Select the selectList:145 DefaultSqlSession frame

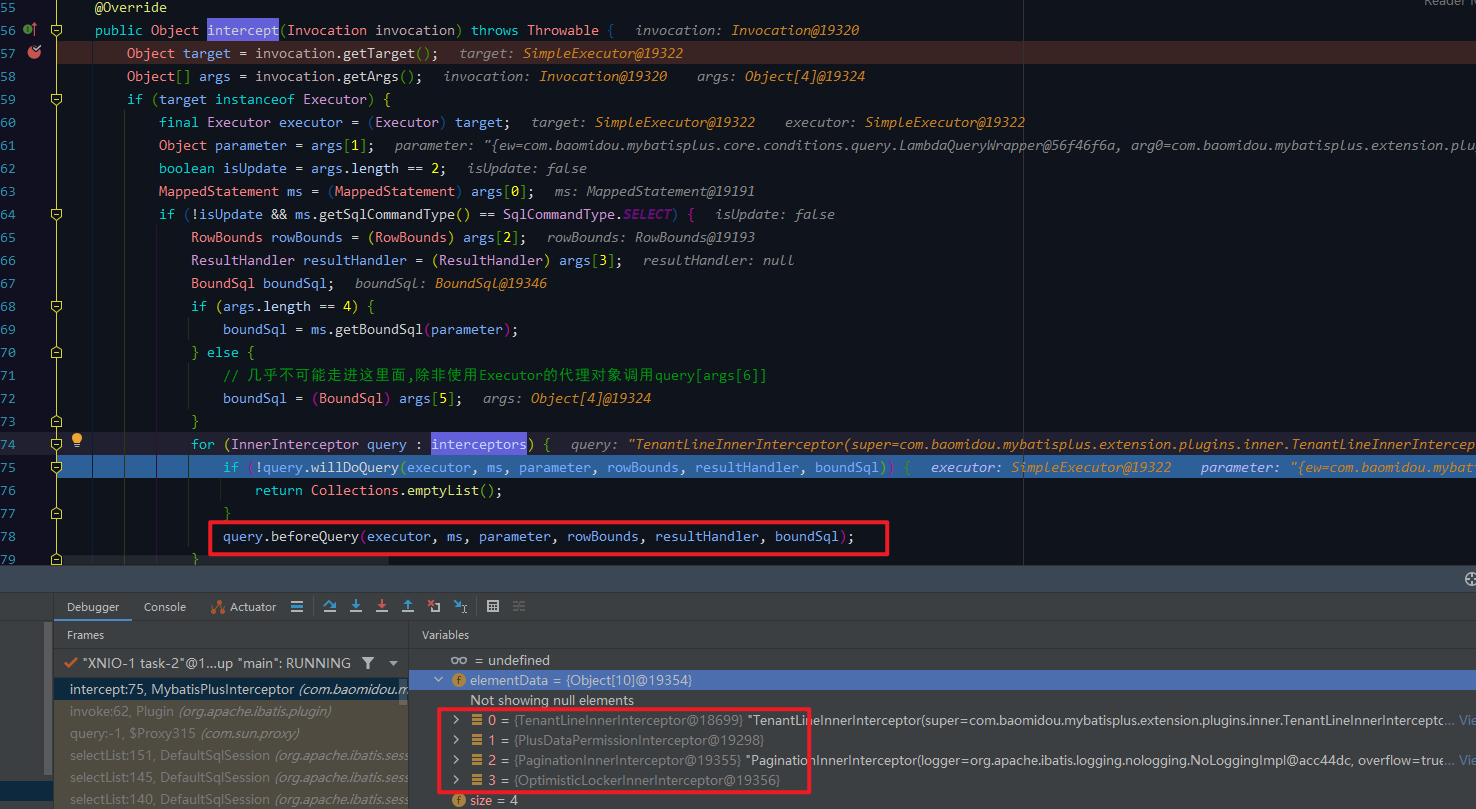pos(230,777)
